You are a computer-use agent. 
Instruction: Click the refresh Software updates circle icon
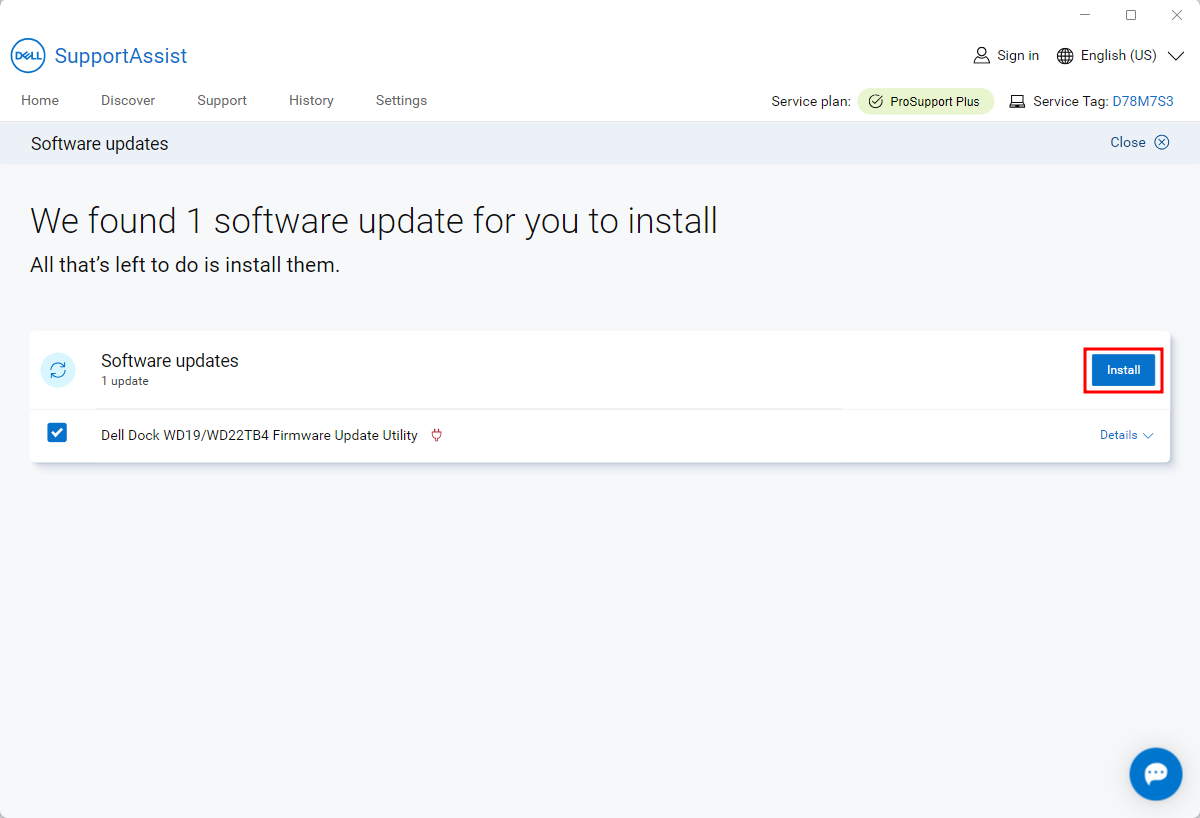click(58, 370)
